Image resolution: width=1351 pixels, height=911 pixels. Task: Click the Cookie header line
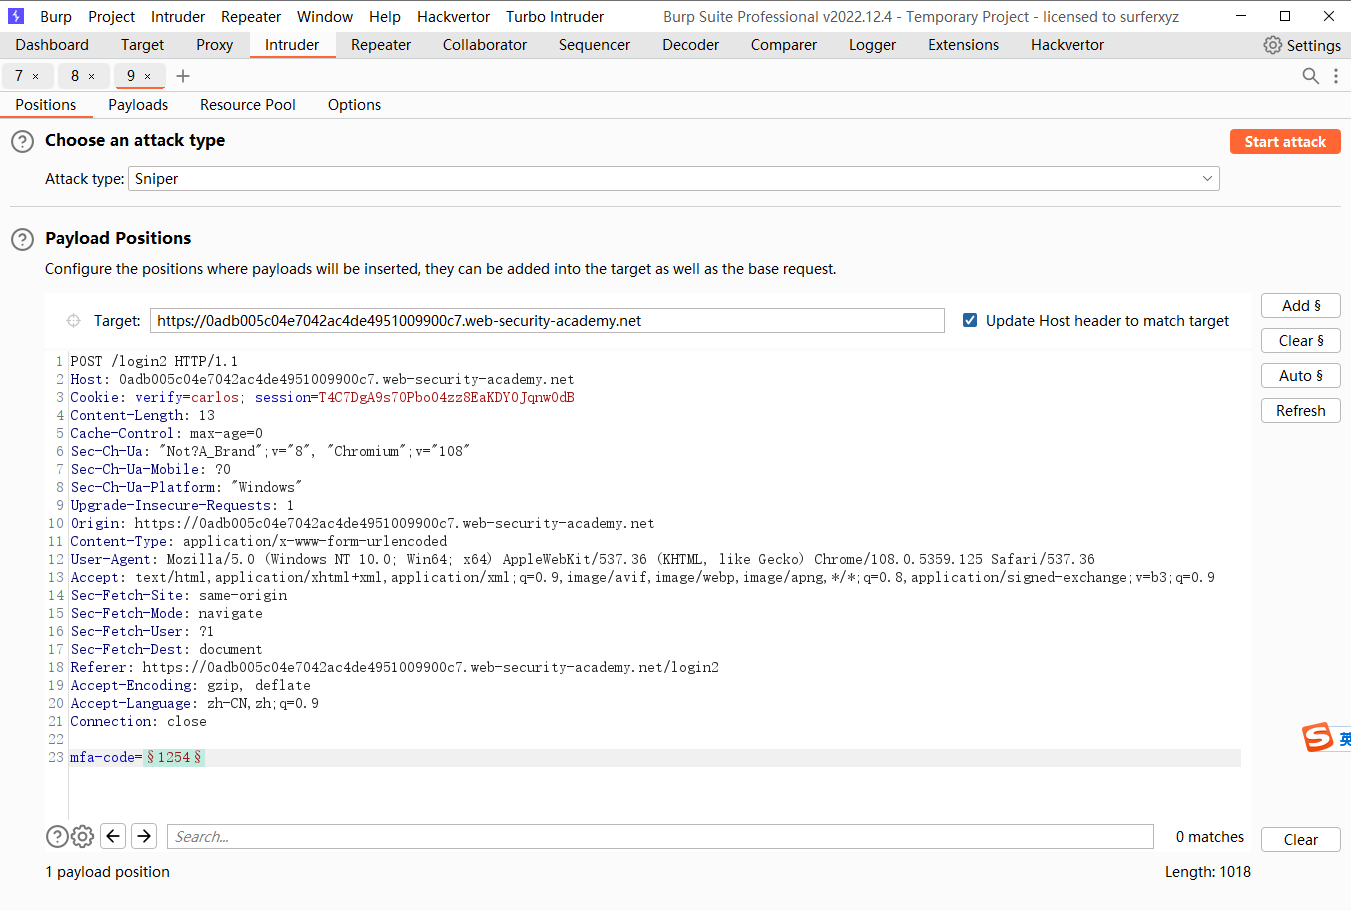[x=322, y=398]
